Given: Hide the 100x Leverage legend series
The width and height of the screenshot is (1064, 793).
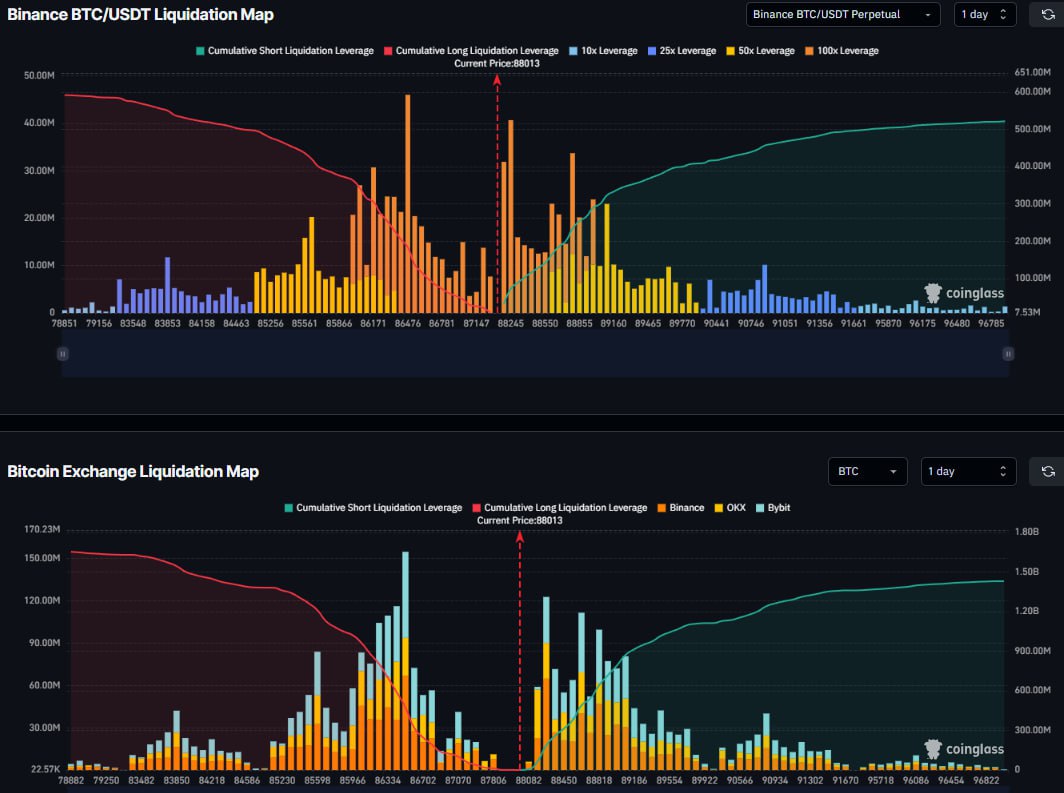Looking at the screenshot, I should pos(842,51).
